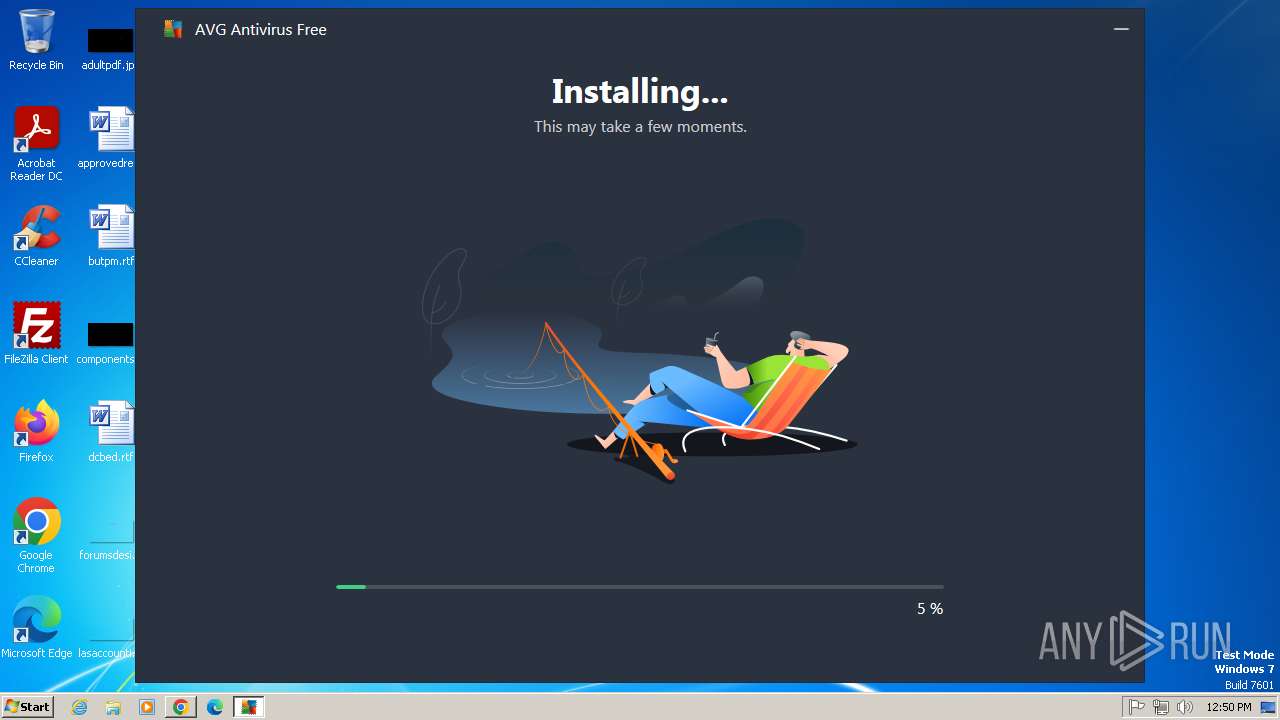Click the Installing... heading
Viewport: 1280px width, 720px height.
[640, 92]
